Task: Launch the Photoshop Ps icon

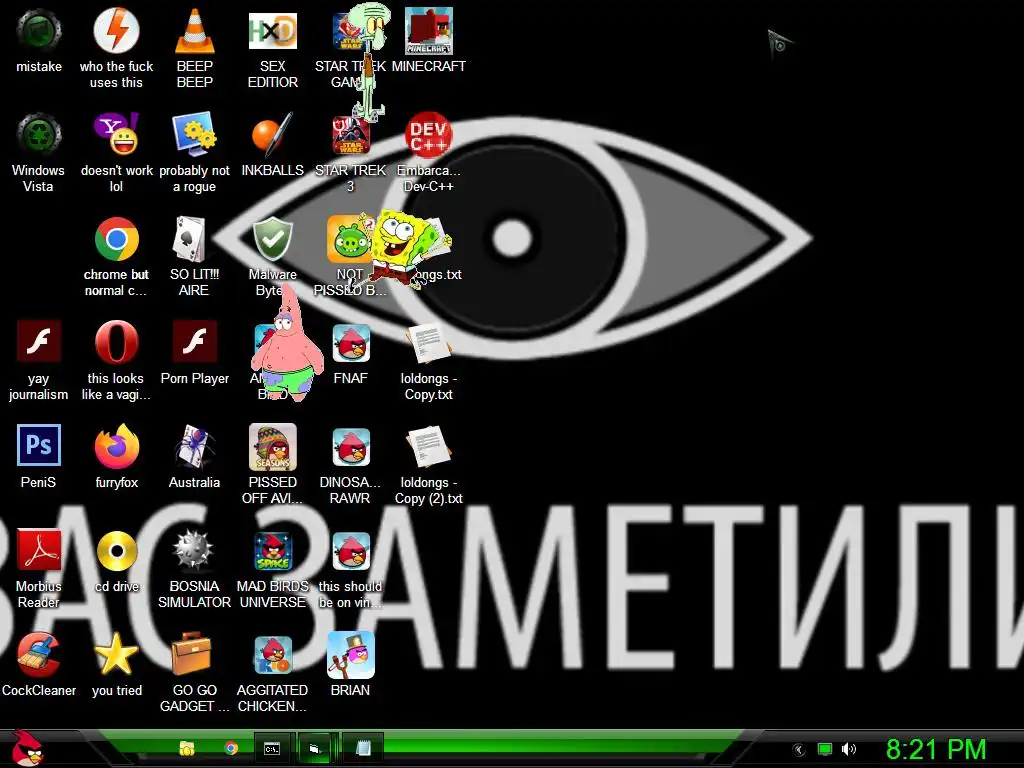Action: pos(39,445)
